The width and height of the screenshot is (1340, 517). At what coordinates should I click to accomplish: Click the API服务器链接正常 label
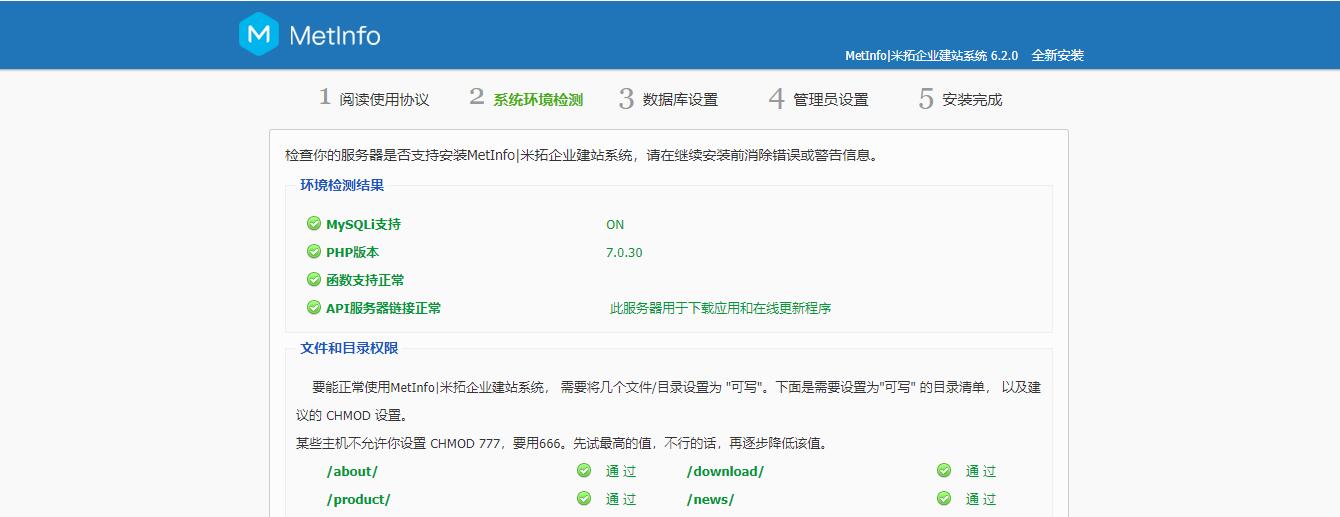(x=383, y=308)
